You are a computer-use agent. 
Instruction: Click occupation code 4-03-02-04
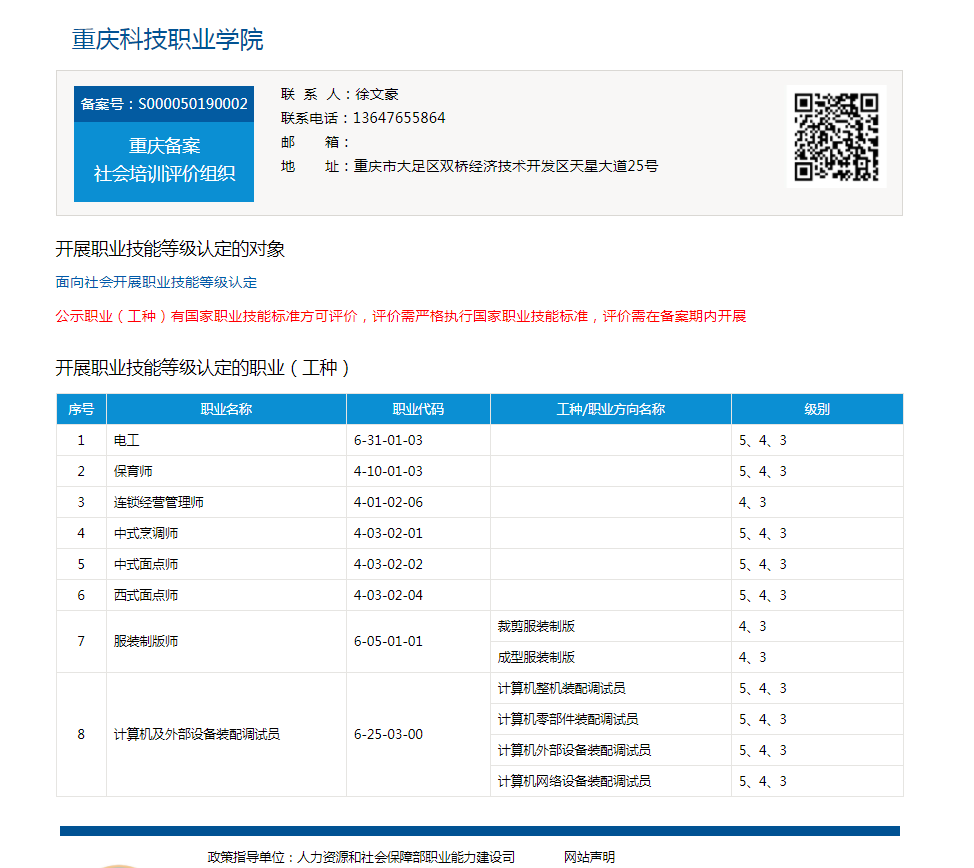[388, 595]
